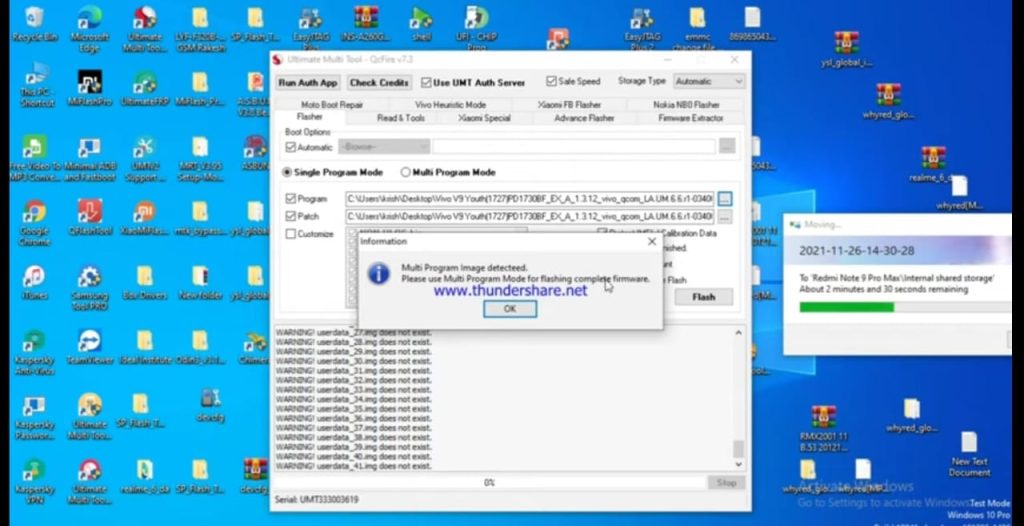
Task: Open the Recycle Bin desktop icon
Action: (34, 20)
